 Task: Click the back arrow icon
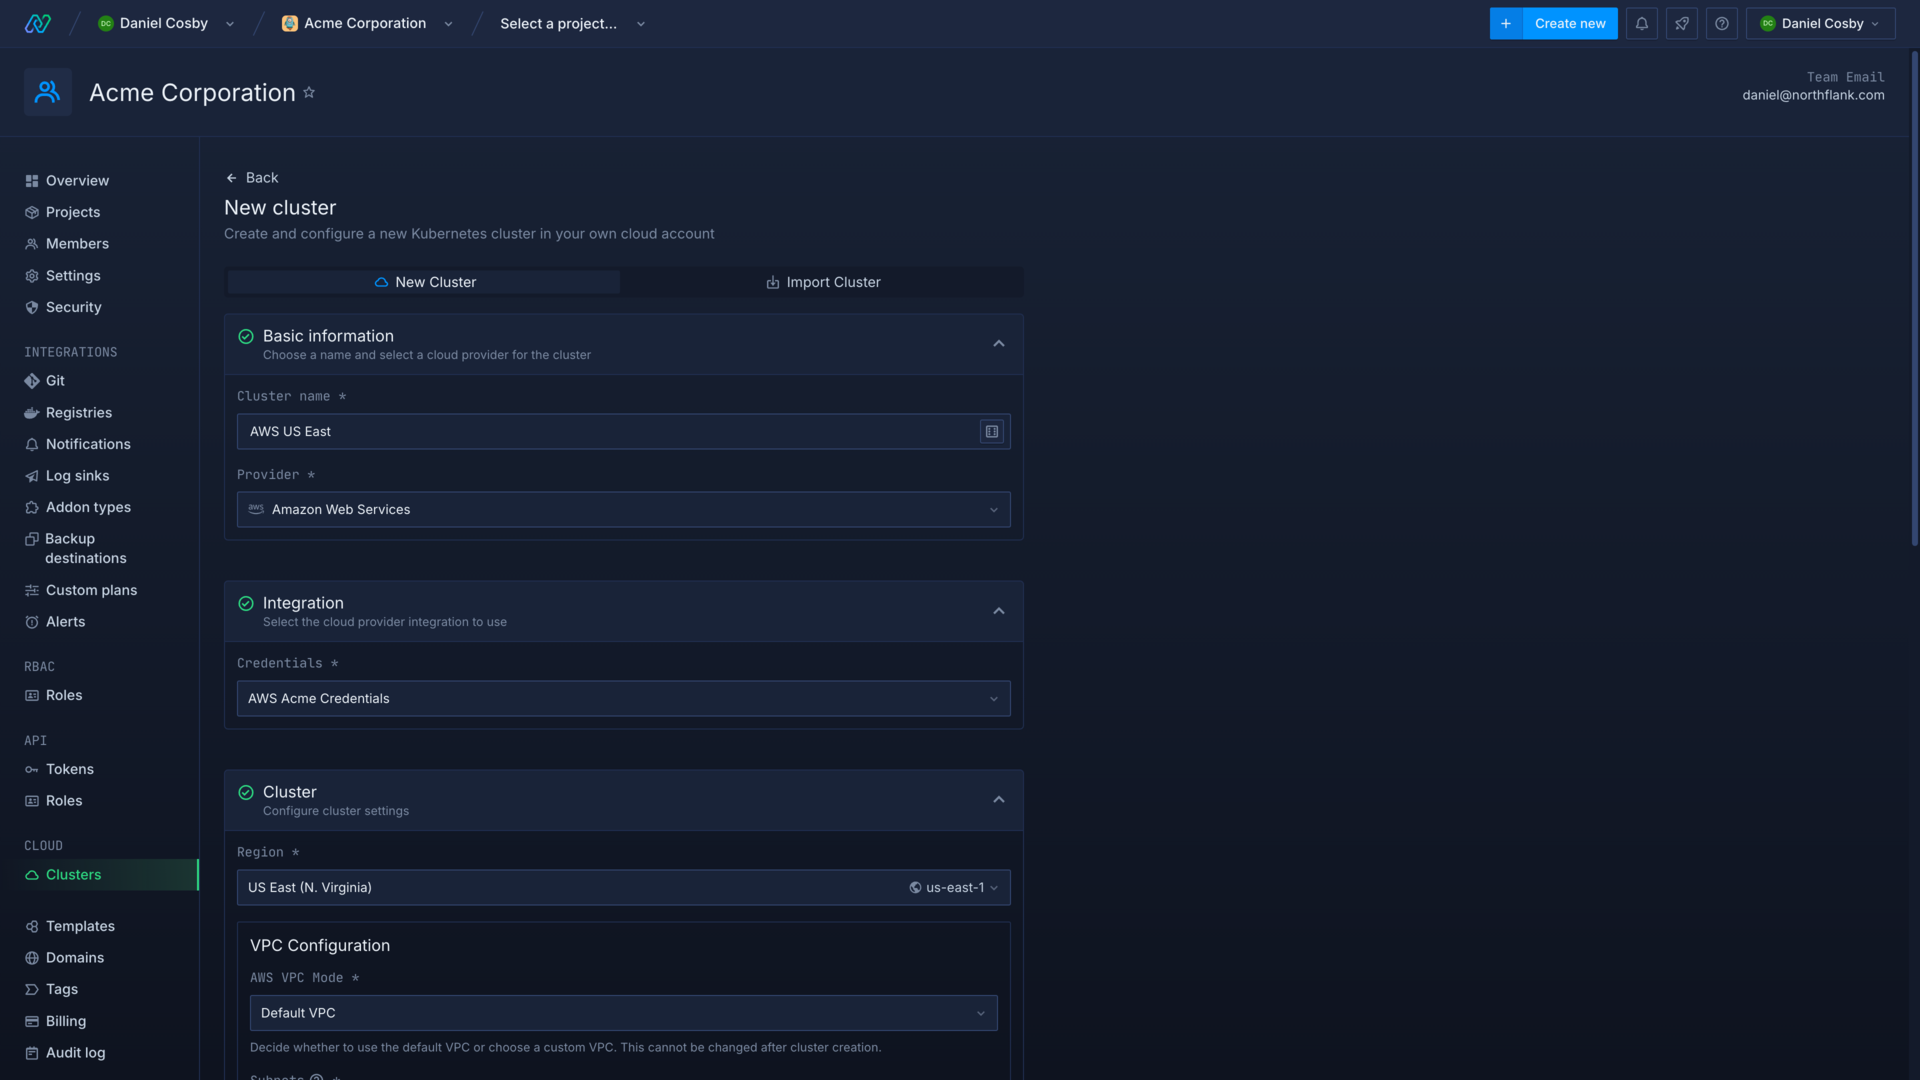point(231,178)
